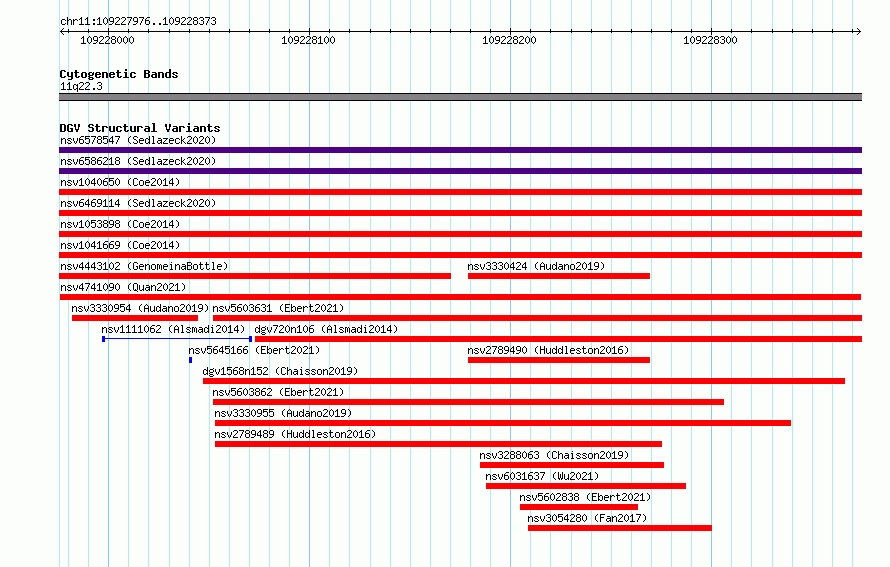Image resolution: width=890 pixels, height=567 pixels.
Task: Select nsv1041669 (Coe2014) label
Action: click(x=120, y=245)
